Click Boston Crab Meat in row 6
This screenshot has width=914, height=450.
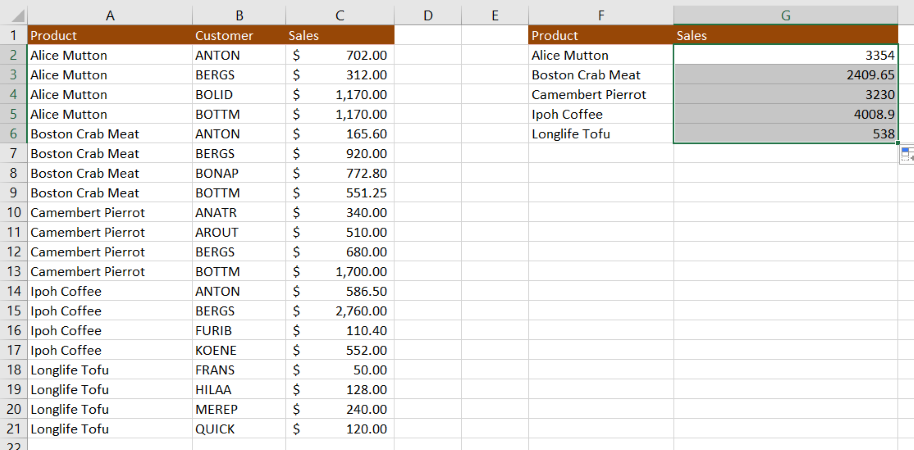coord(110,133)
